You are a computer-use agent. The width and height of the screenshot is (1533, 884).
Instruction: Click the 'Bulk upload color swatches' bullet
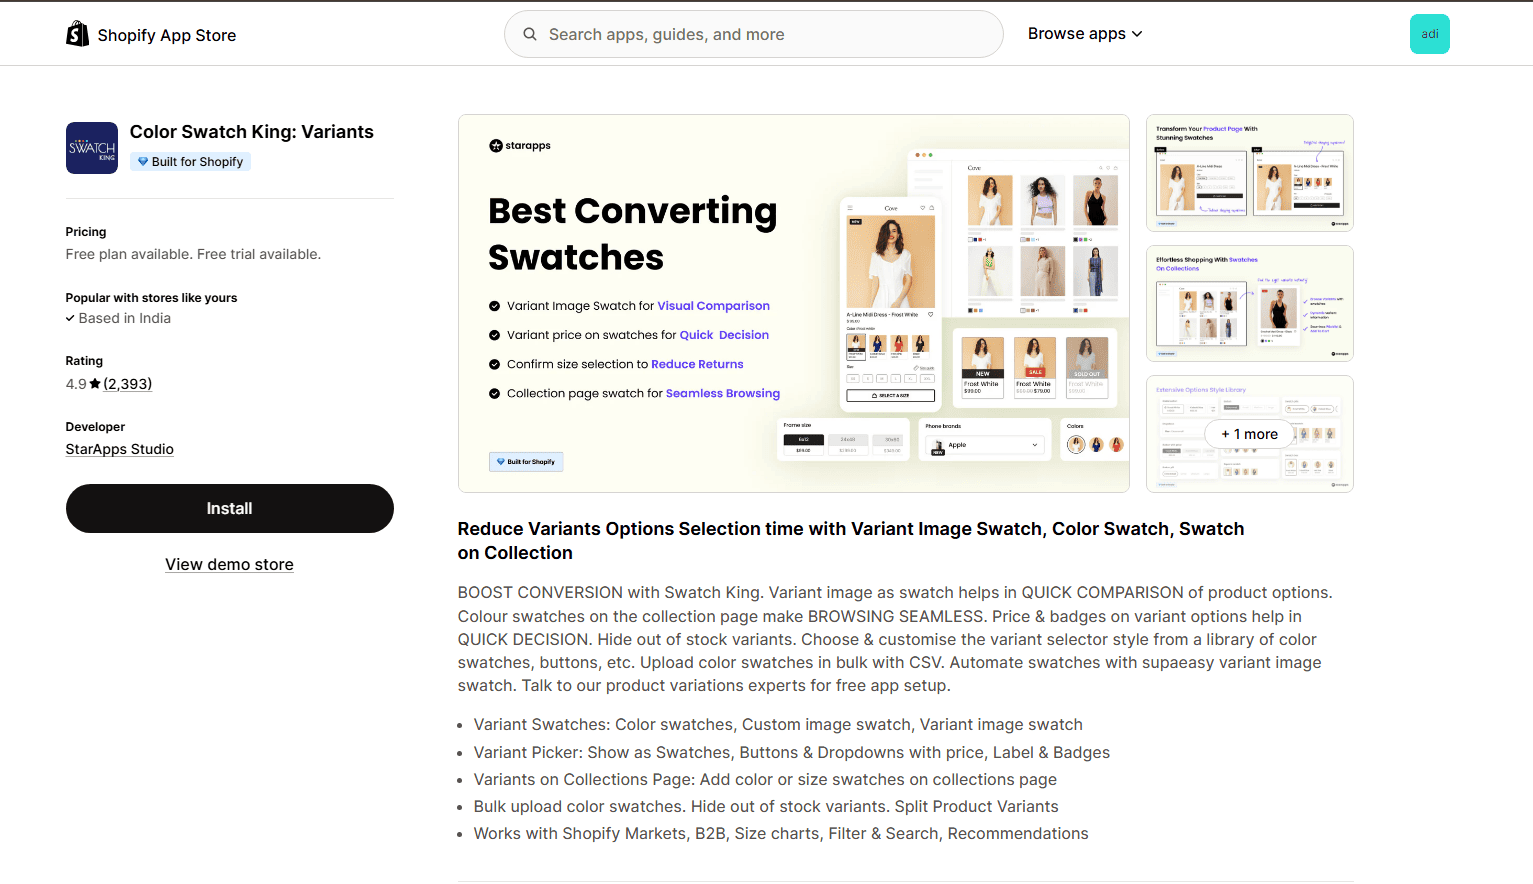point(766,807)
